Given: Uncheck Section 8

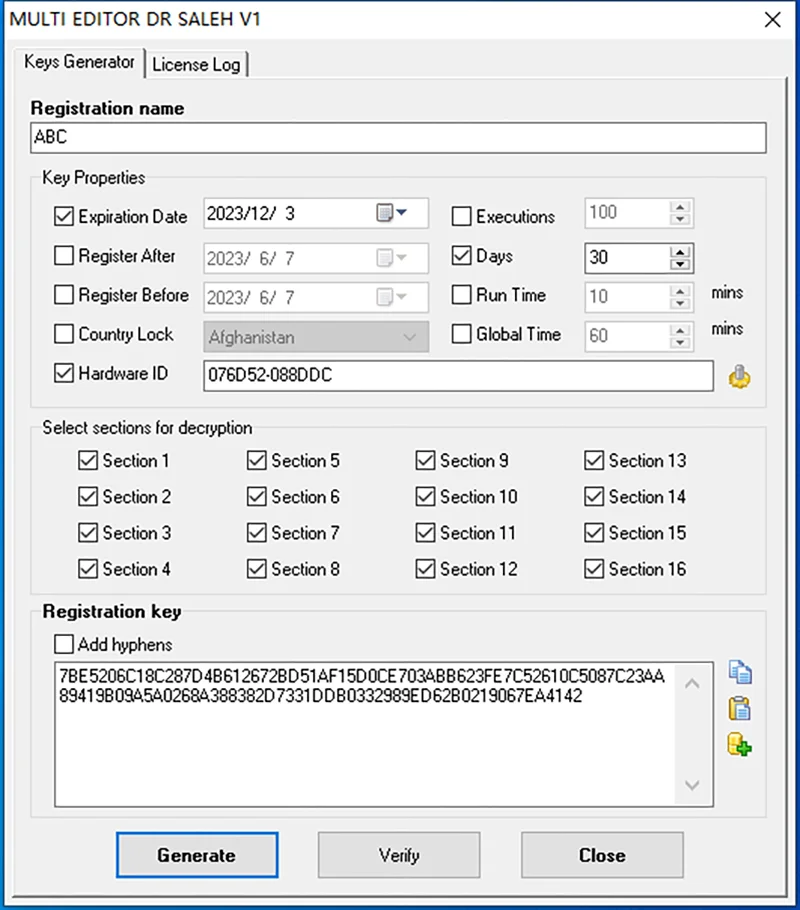Looking at the screenshot, I should click(257, 569).
